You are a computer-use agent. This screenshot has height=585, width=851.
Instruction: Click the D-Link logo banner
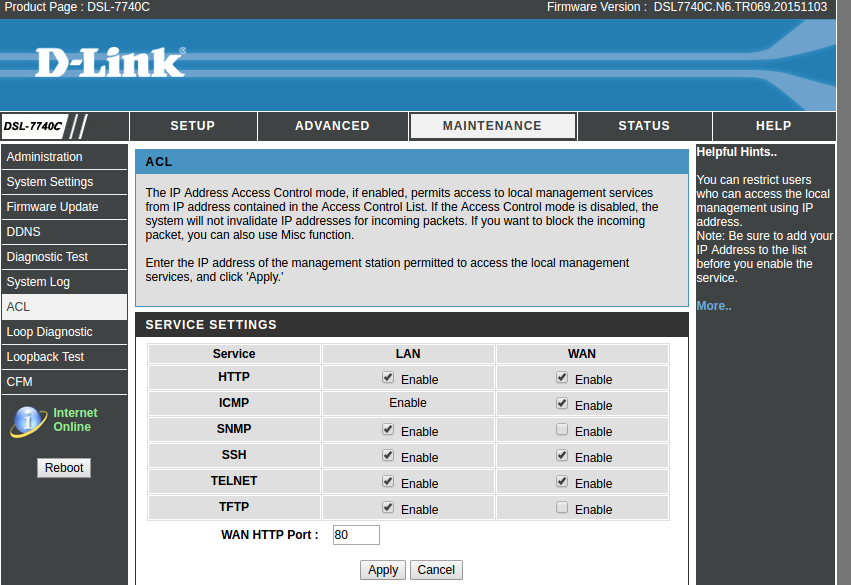[110, 62]
